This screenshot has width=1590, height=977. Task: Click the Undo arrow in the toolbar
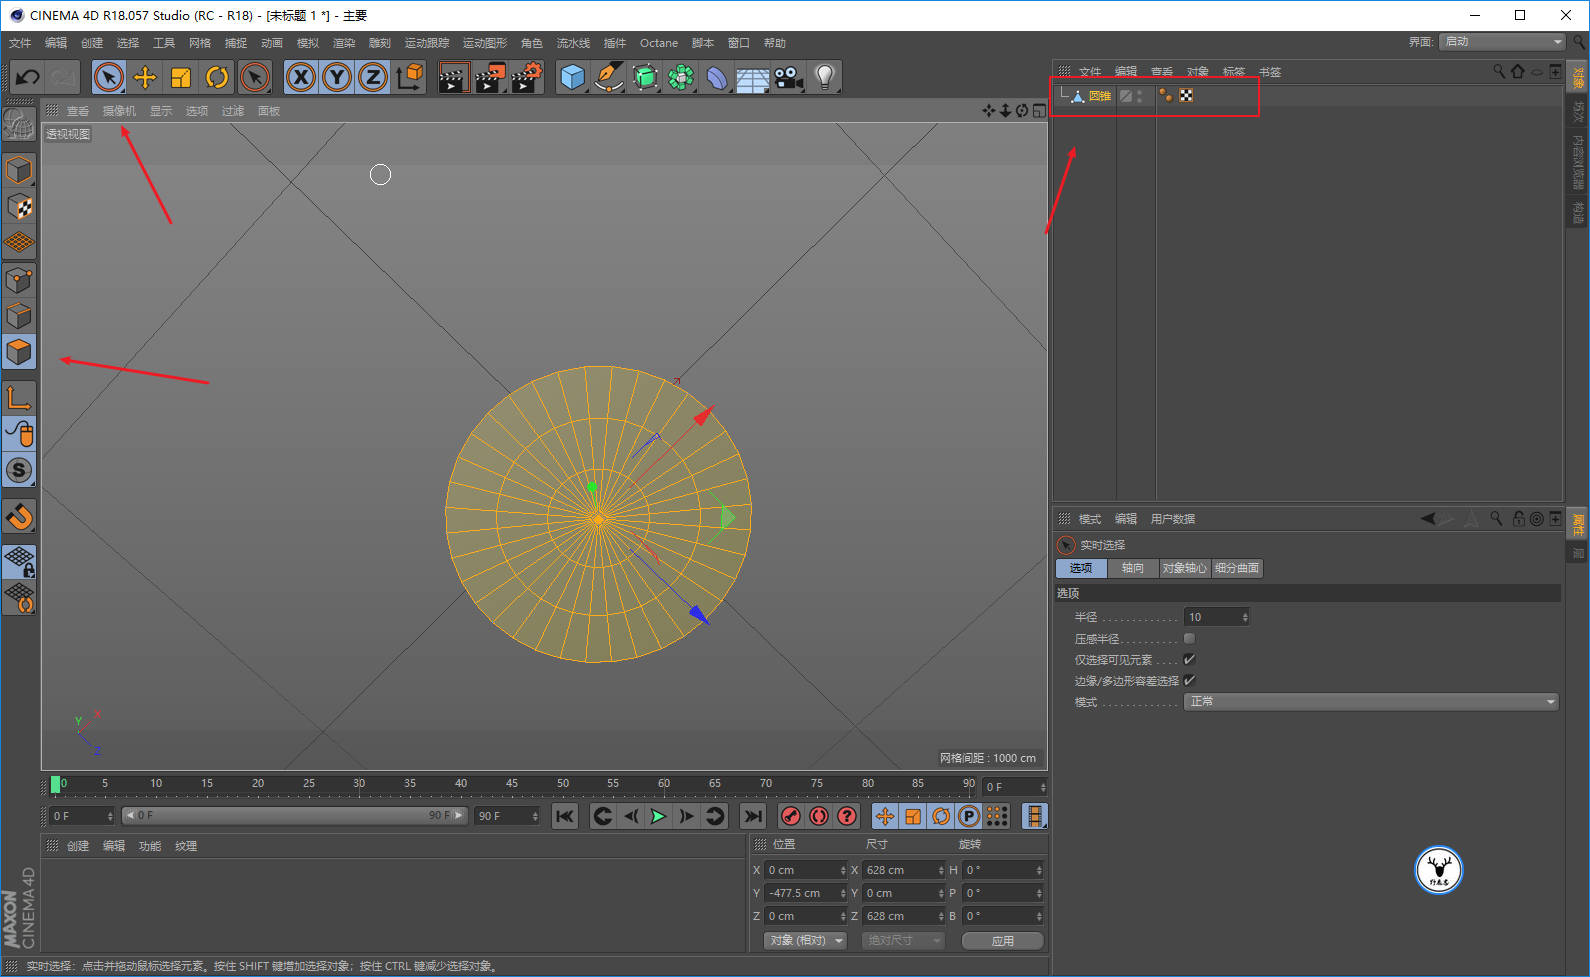28,77
